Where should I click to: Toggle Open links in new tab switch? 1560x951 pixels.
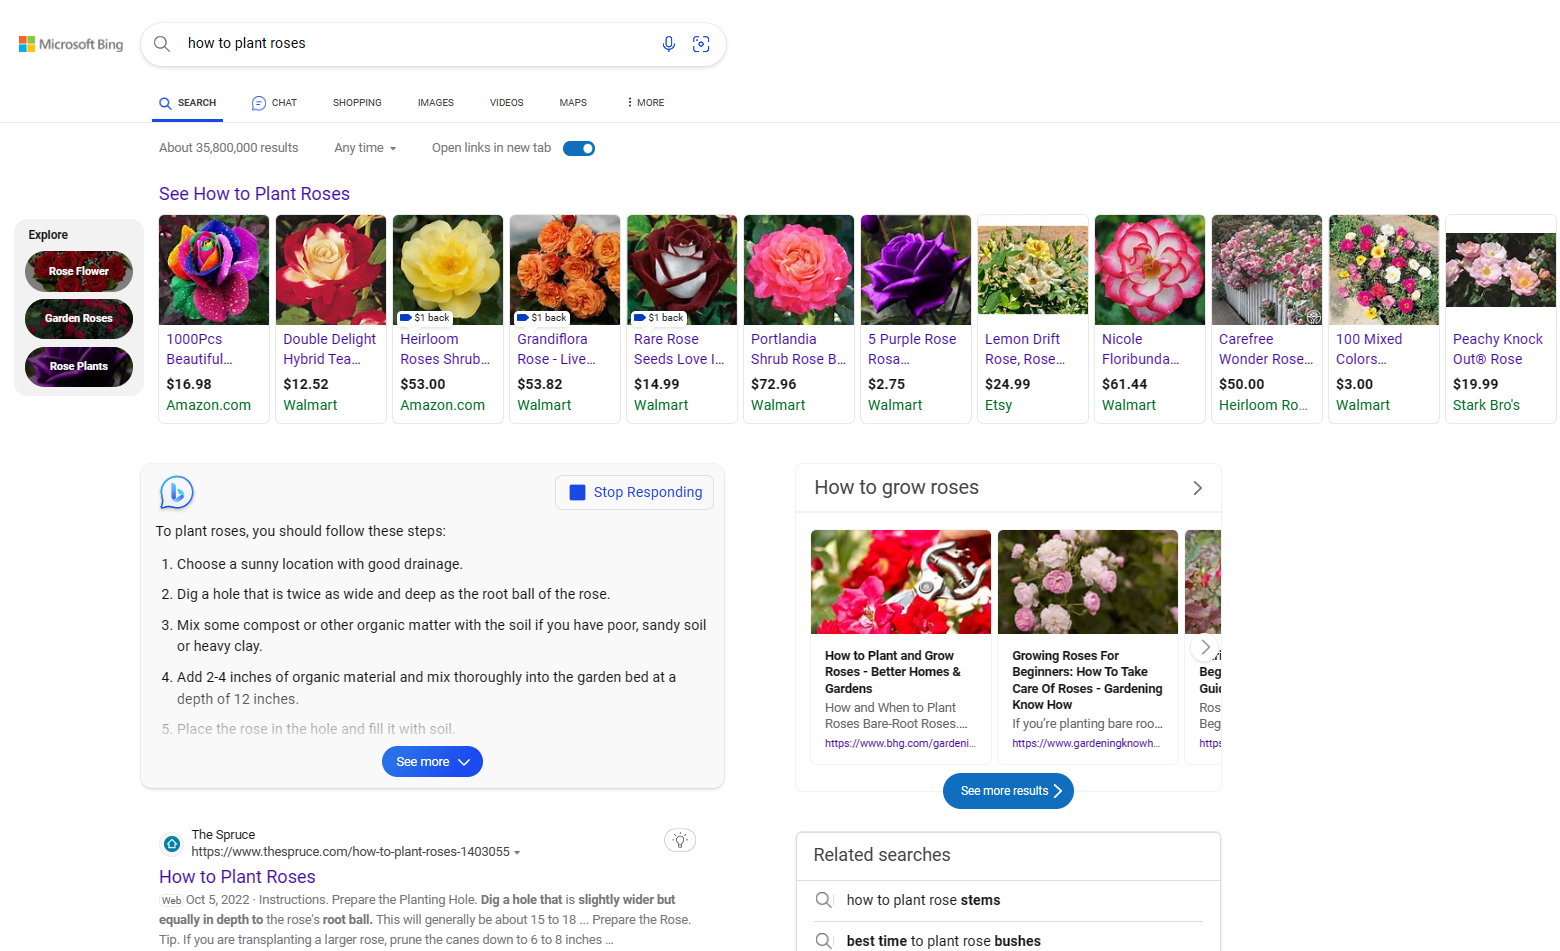point(579,148)
